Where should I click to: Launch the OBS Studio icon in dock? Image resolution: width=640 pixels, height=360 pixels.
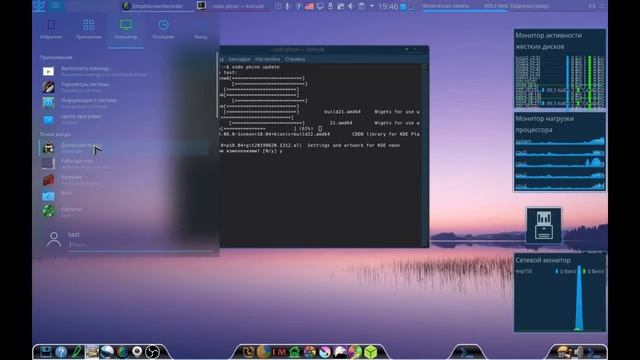(x=152, y=351)
